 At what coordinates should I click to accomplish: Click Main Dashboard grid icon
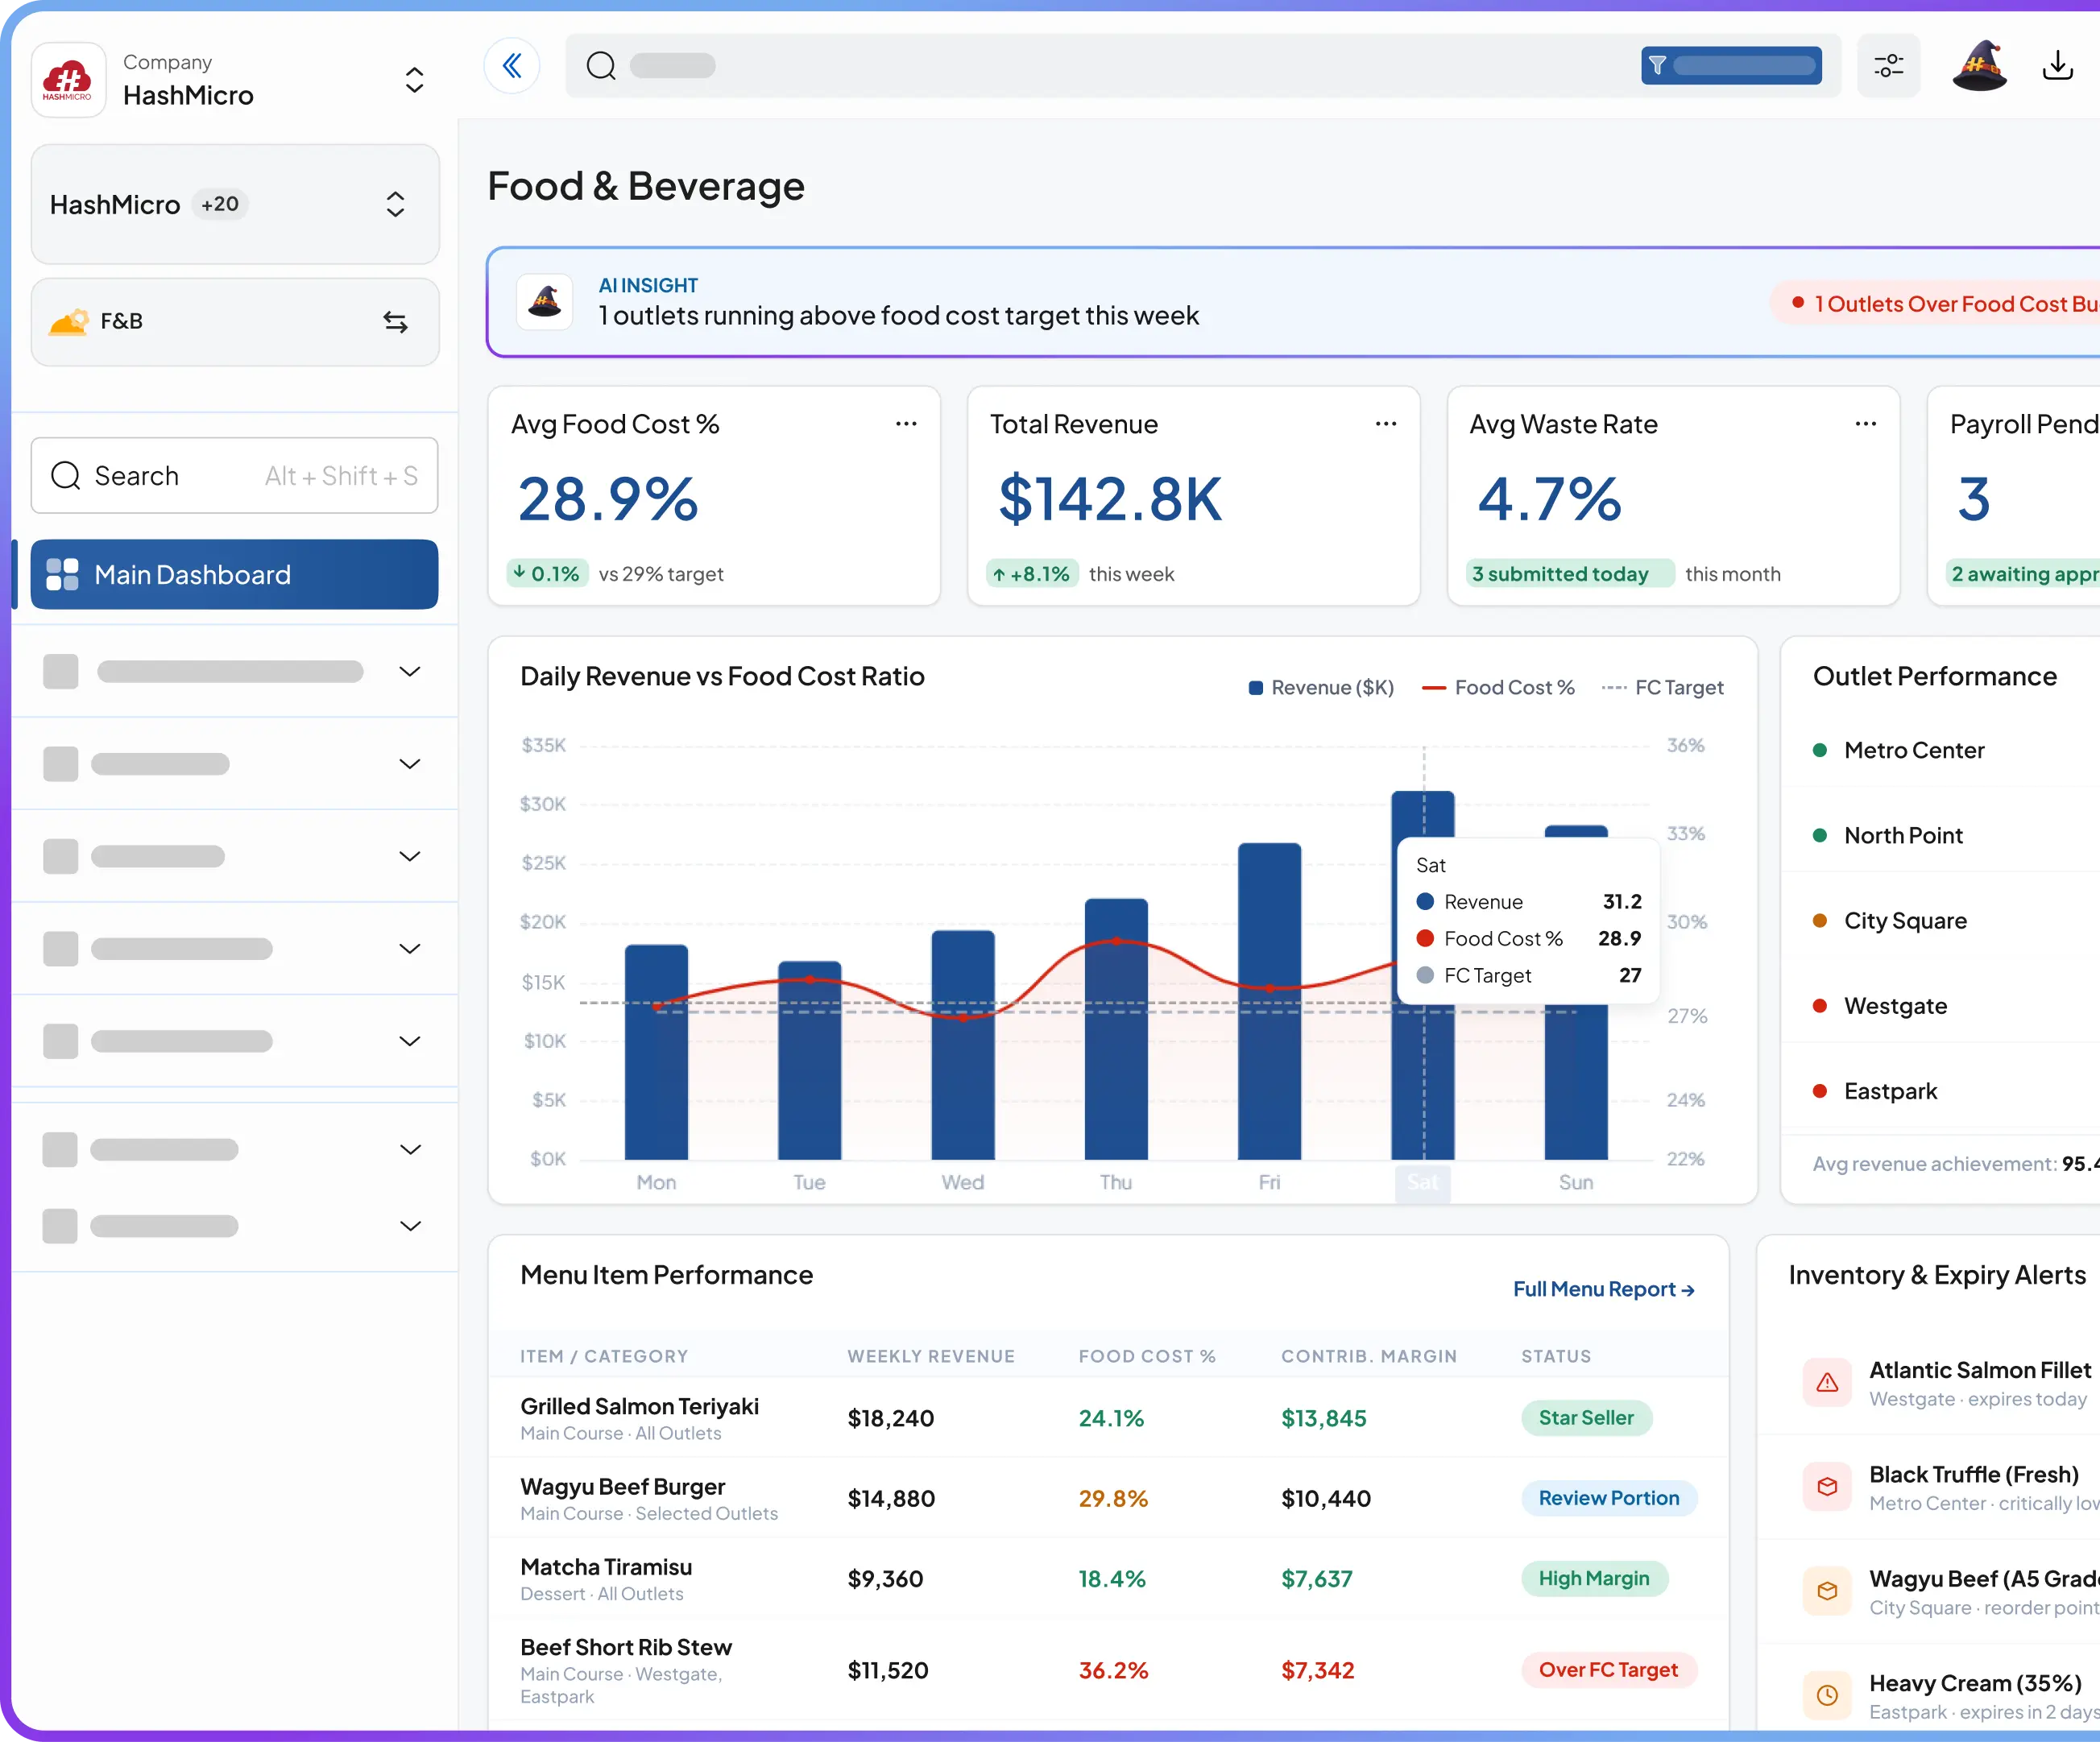(x=62, y=575)
